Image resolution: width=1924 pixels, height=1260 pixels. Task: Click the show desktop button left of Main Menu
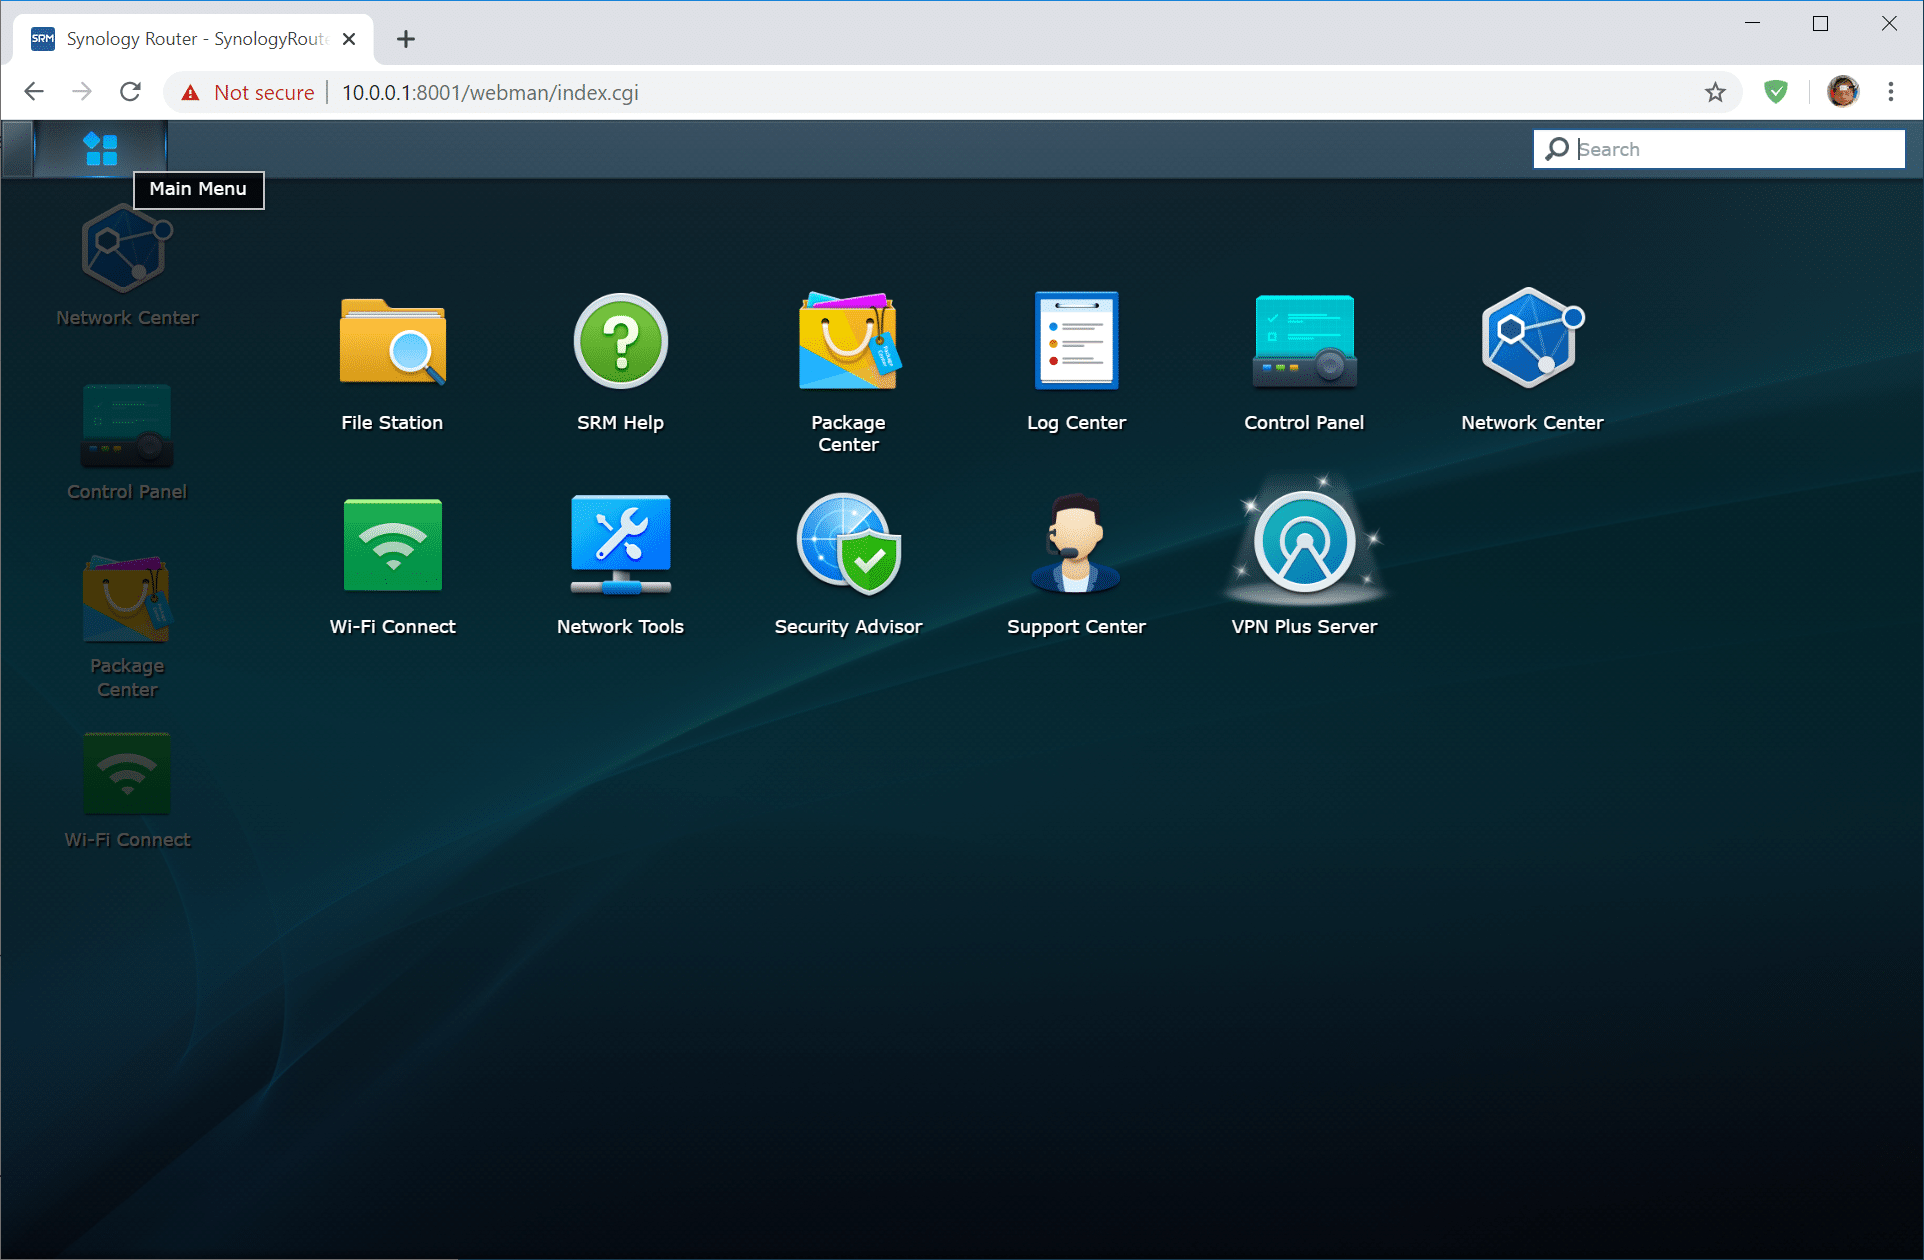(17, 149)
